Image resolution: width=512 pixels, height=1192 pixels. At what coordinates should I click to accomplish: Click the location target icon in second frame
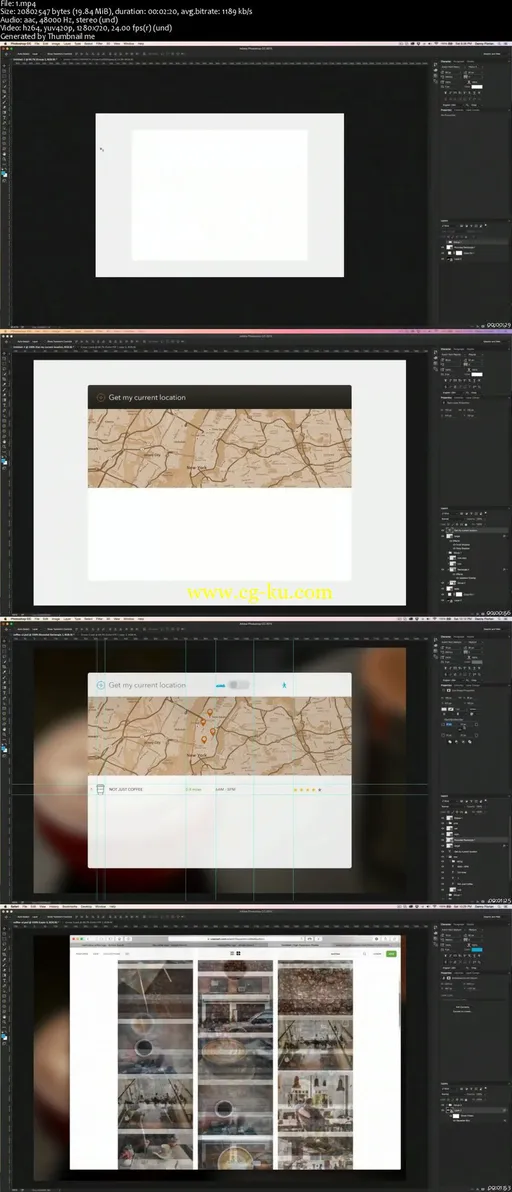pyautogui.click(x=100, y=397)
